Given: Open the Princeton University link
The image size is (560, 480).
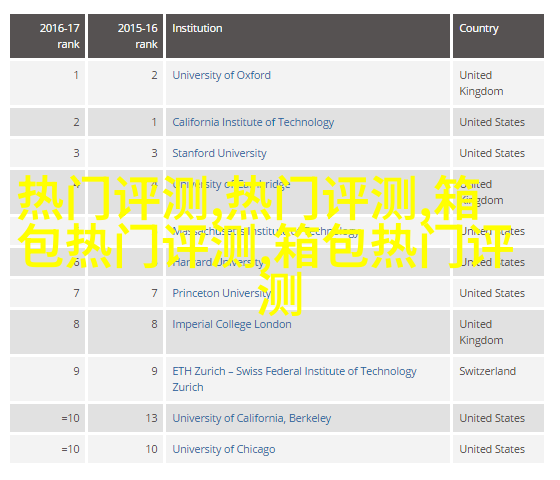Looking at the screenshot, I should pos(221,293).
